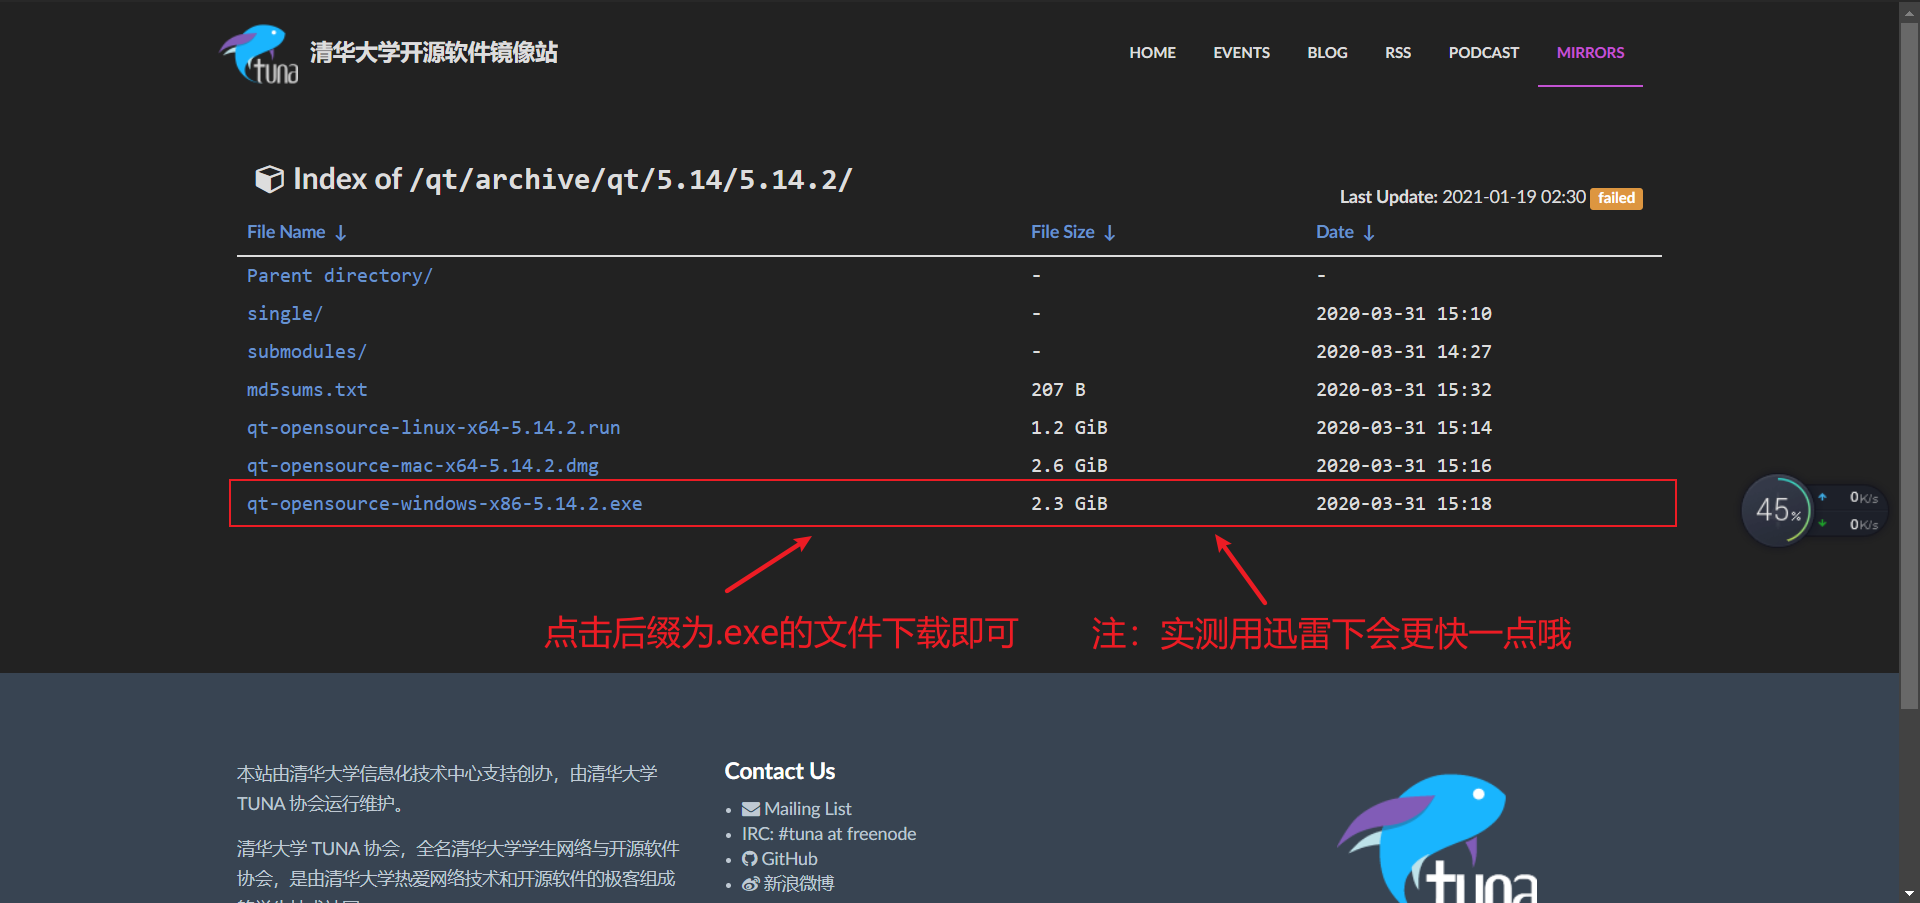Open the md5sums.txt file
The height and width of the screenshot is (903, 1920).
click(x=307, y=389)
